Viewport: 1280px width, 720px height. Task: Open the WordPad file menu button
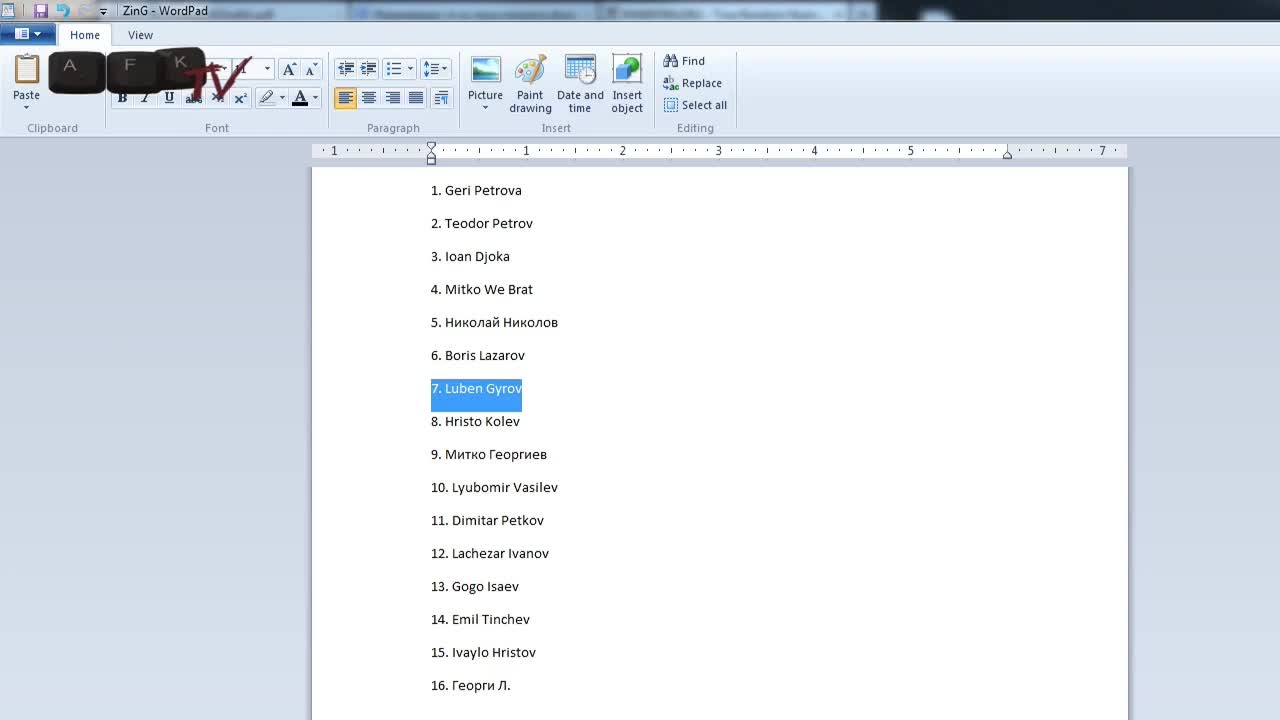28,34
